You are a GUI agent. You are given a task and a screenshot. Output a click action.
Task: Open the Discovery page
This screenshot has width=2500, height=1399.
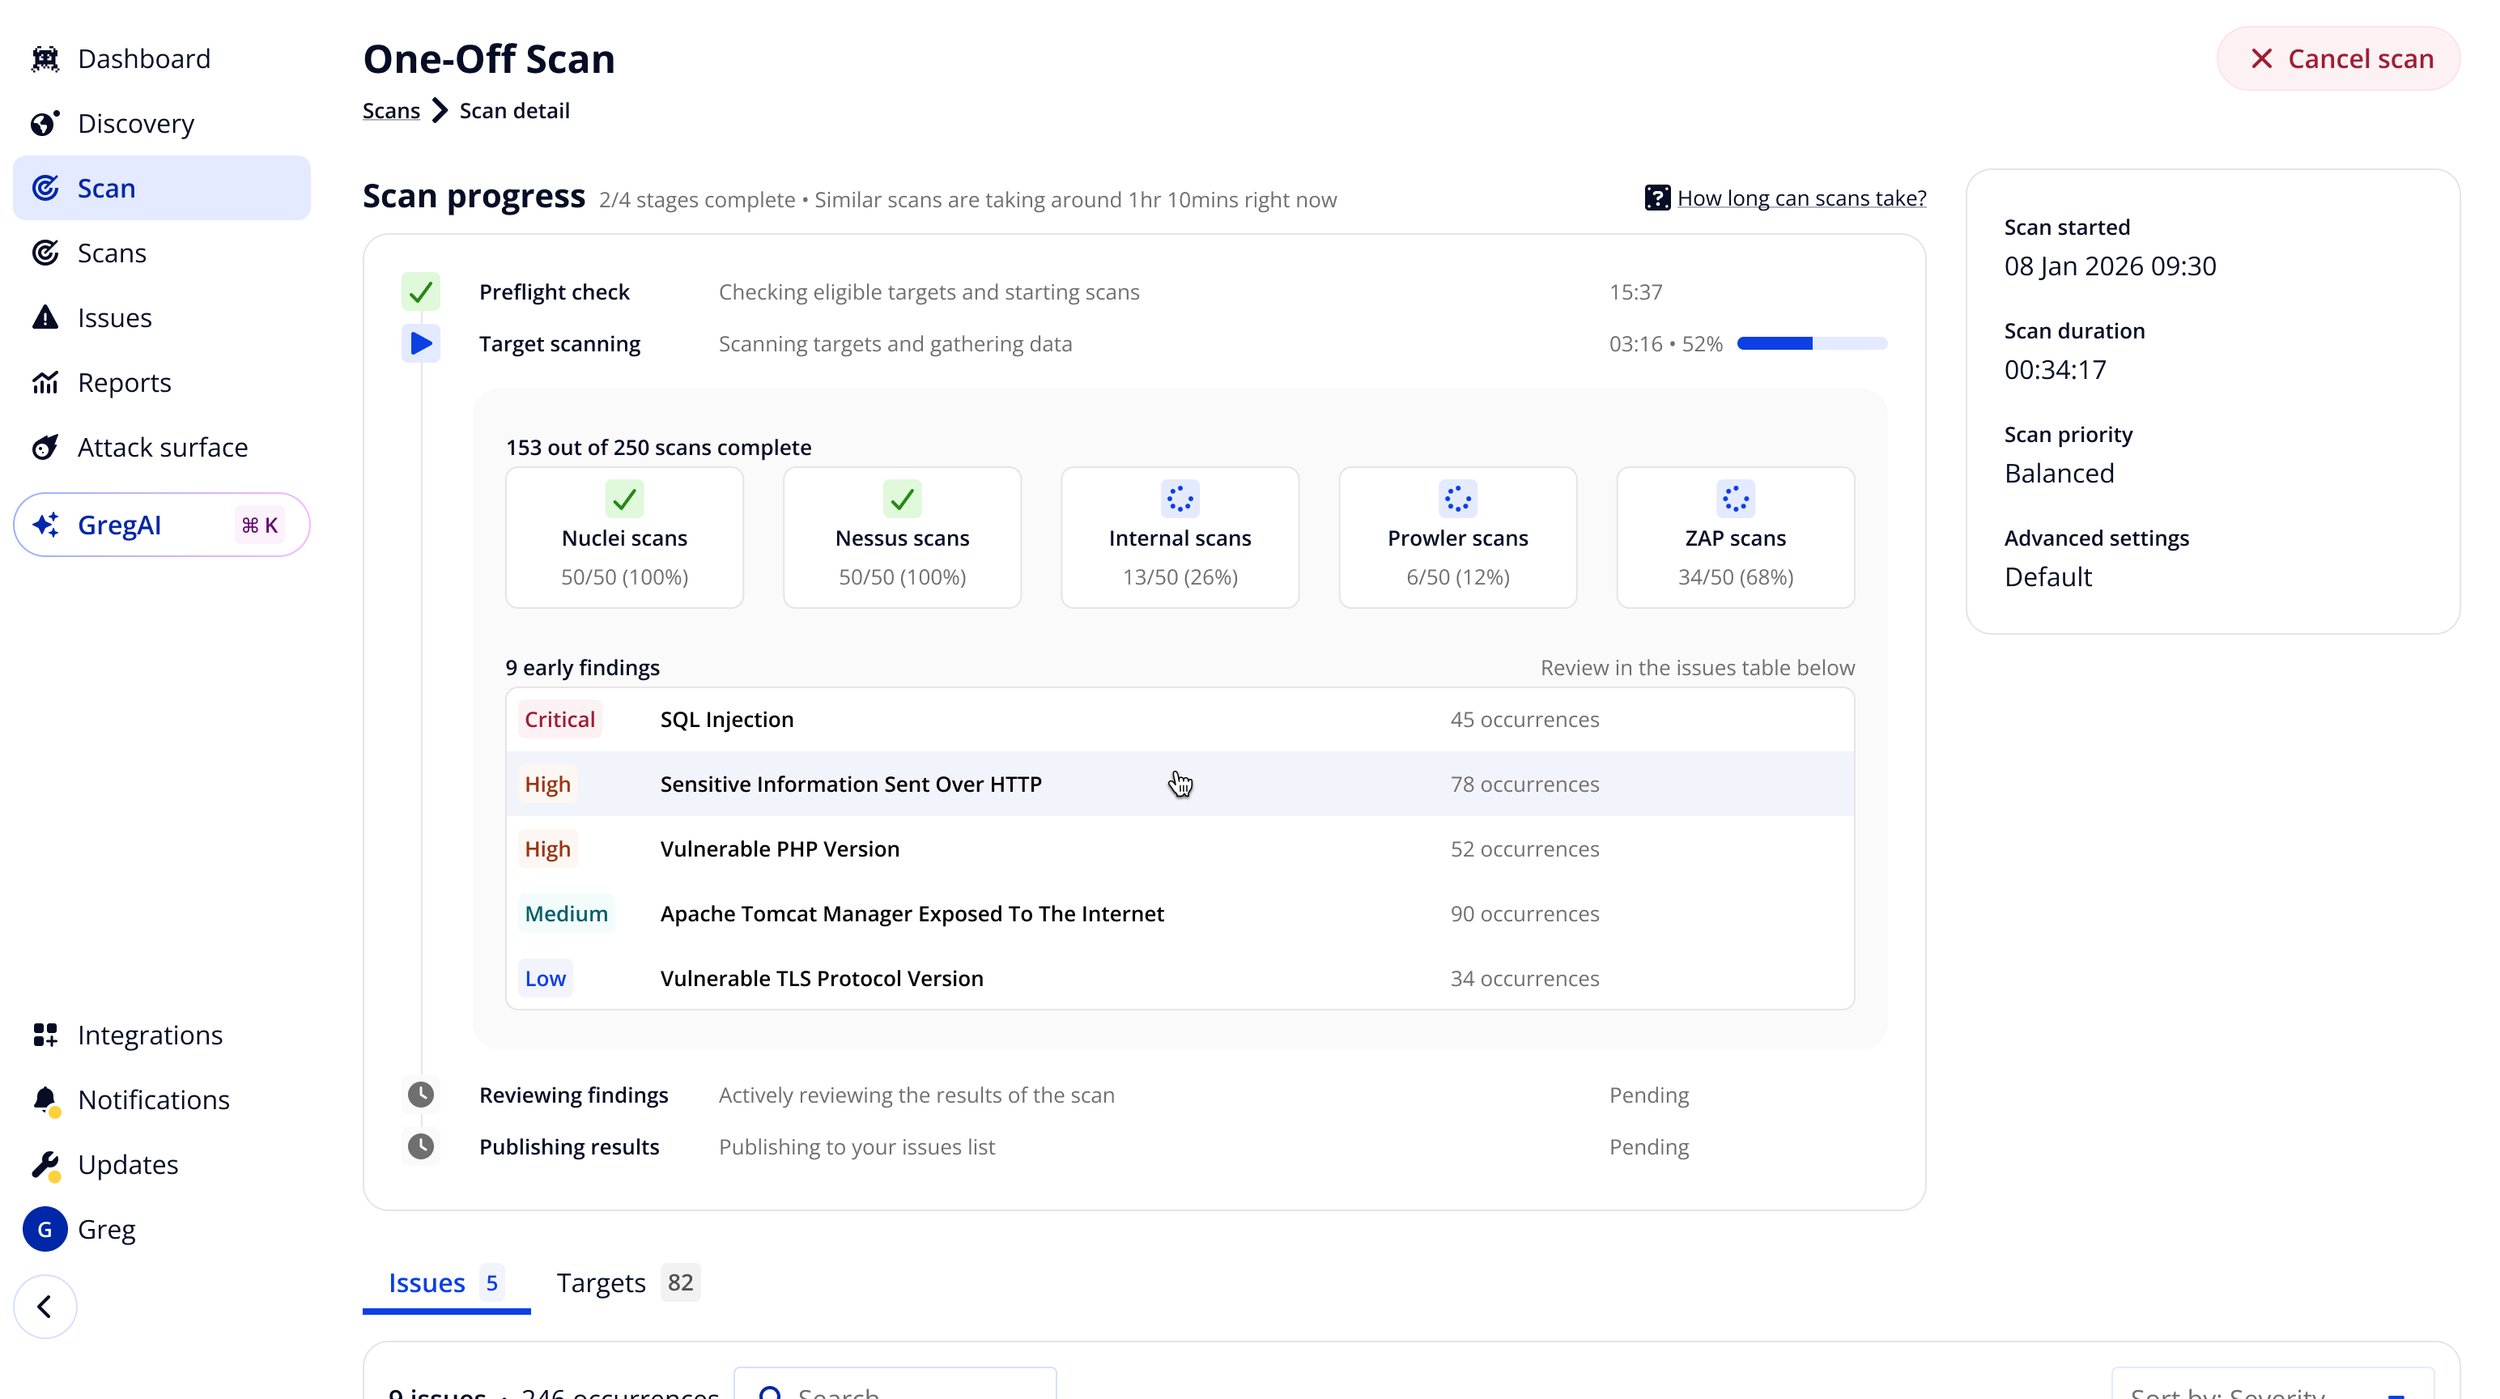(x=136, y=122)
